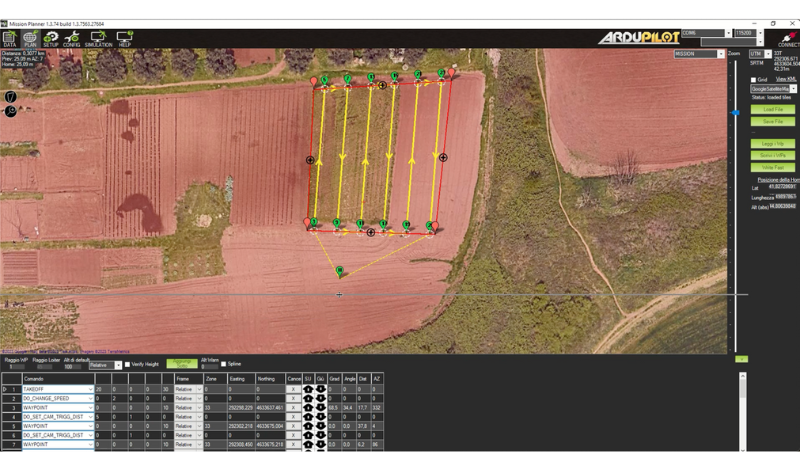Open the SIMULATION screen
The width and height of the screenshot is (800, 470).
[98, 39]
